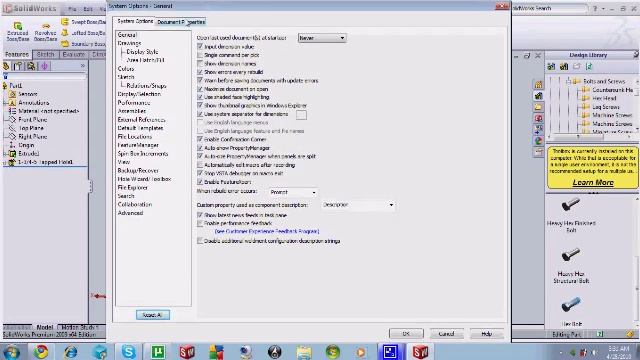Click the Cancel button in System Options

[x=446, y=333]
